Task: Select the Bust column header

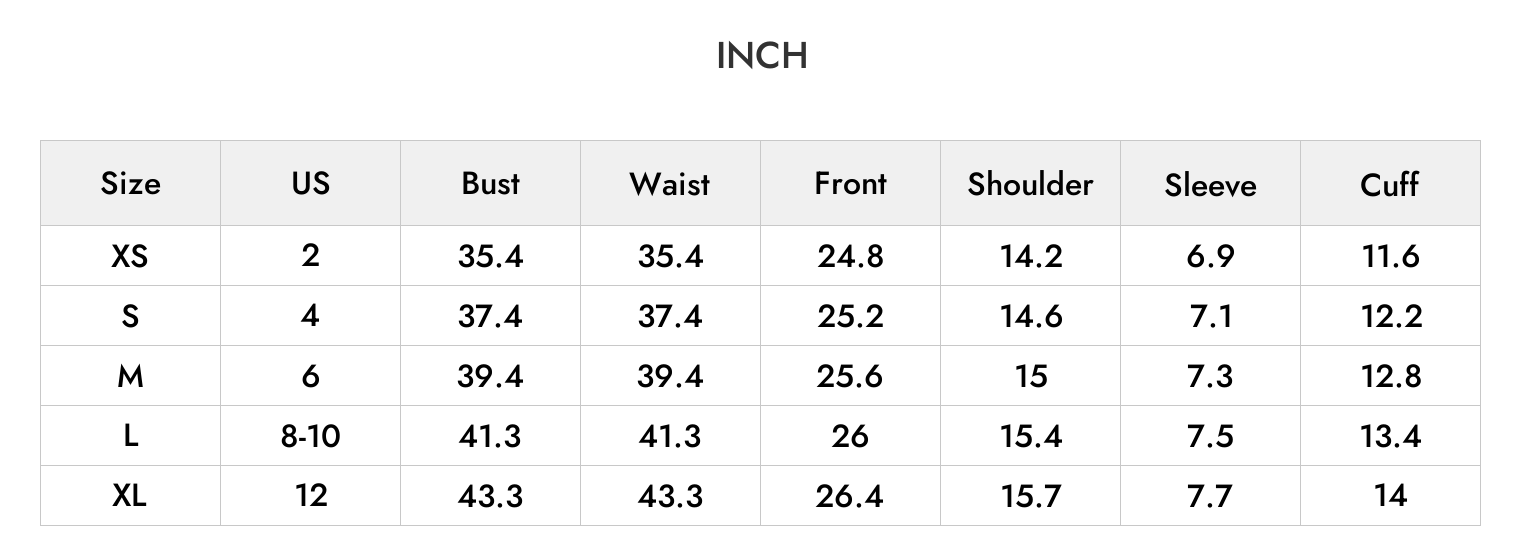Action: coord(490,183)
